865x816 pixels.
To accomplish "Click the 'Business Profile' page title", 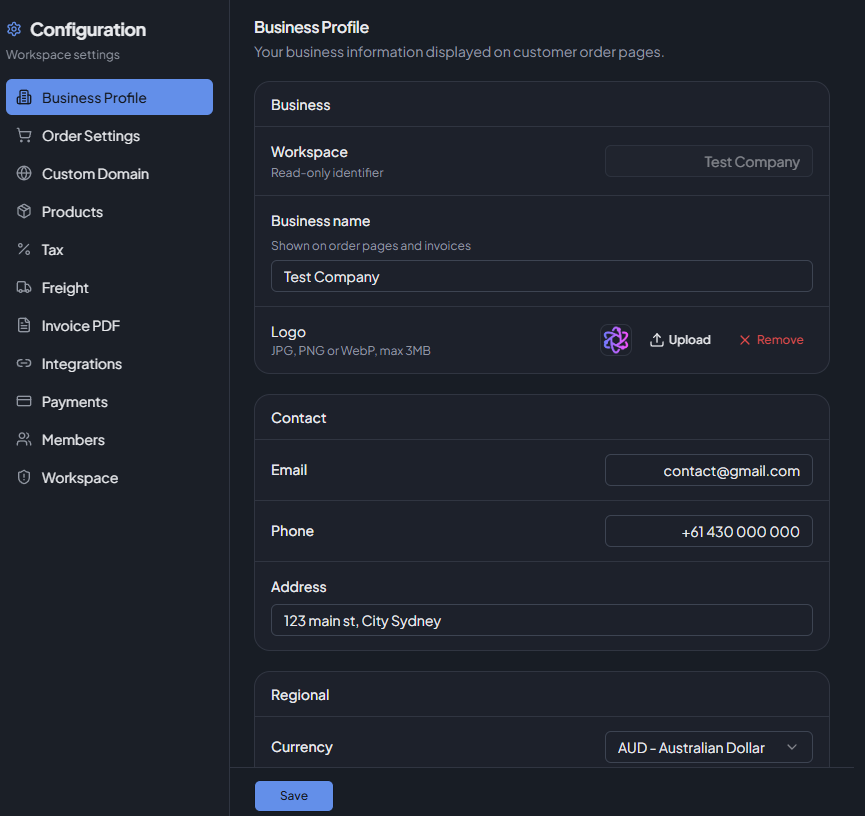I will click(311, 27).
